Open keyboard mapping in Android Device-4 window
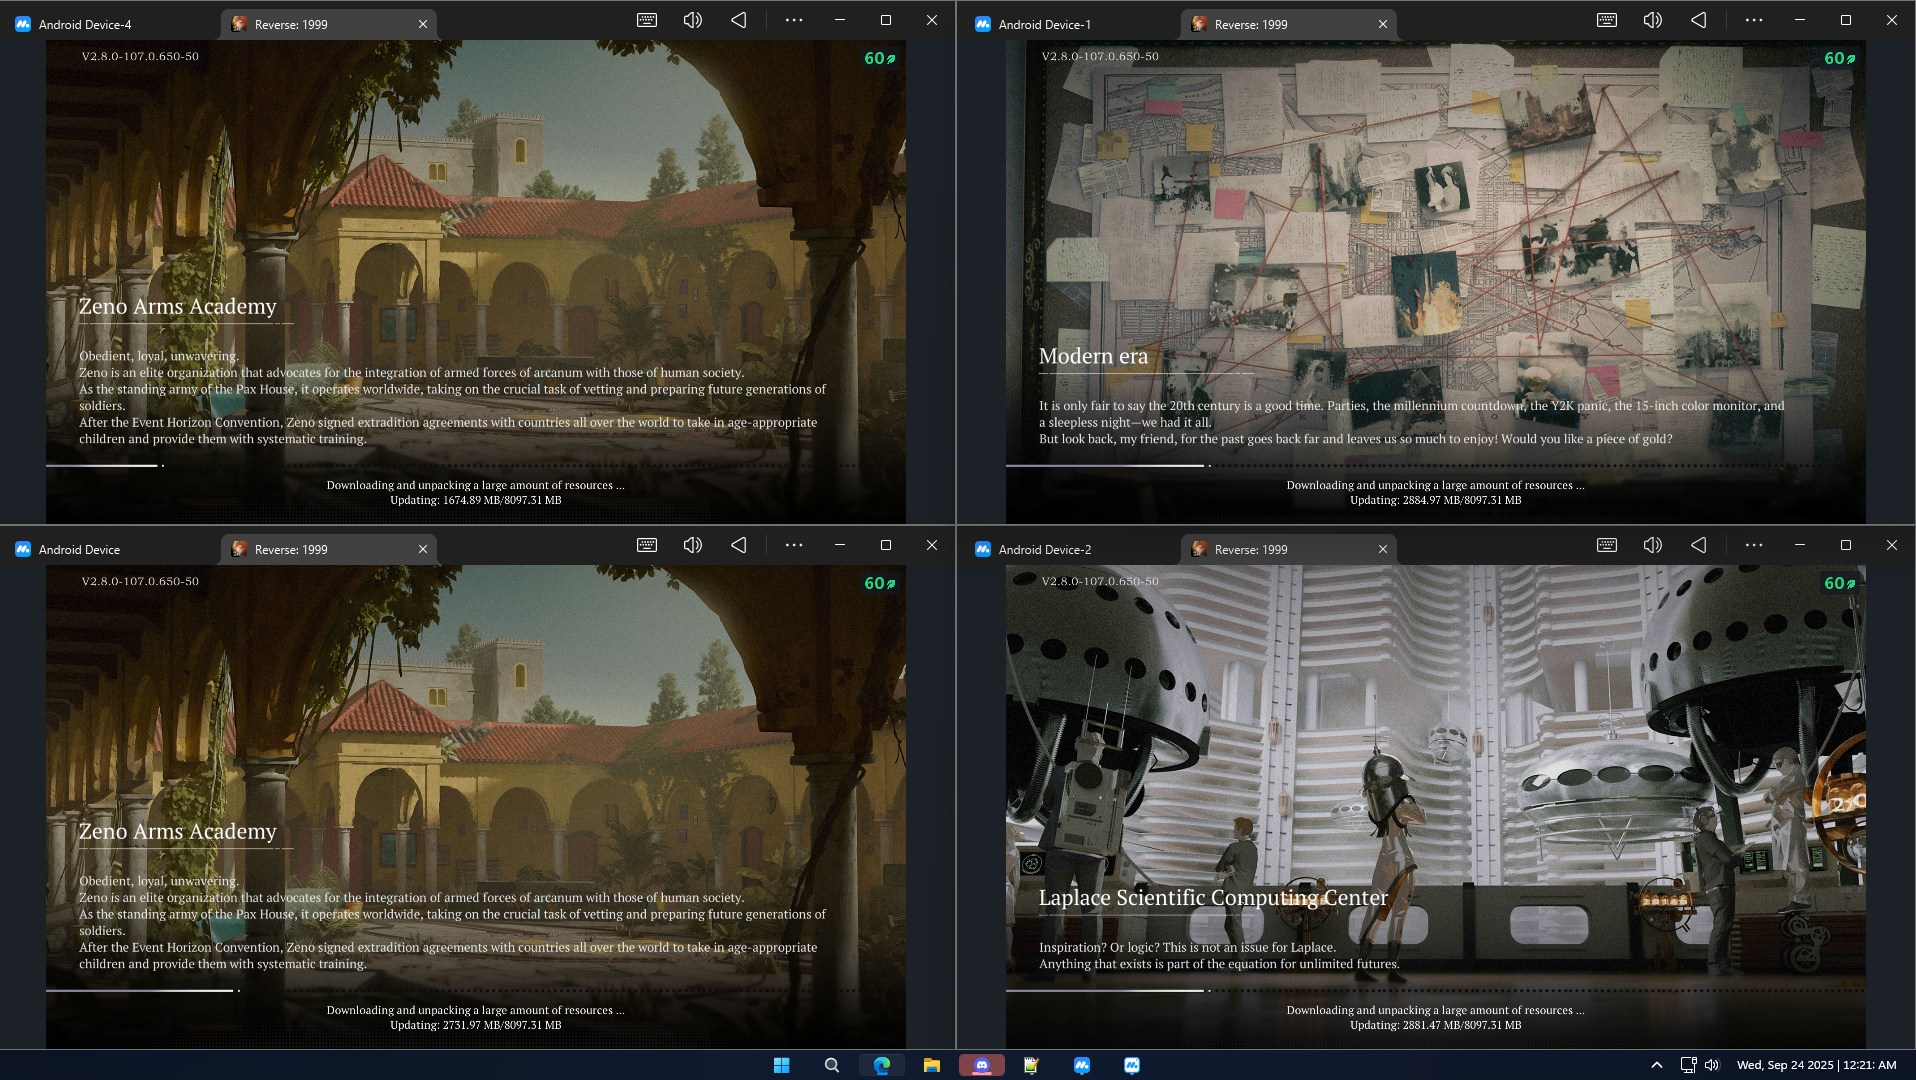This screenshot has height=1080, width=1916. pos(647,20)
